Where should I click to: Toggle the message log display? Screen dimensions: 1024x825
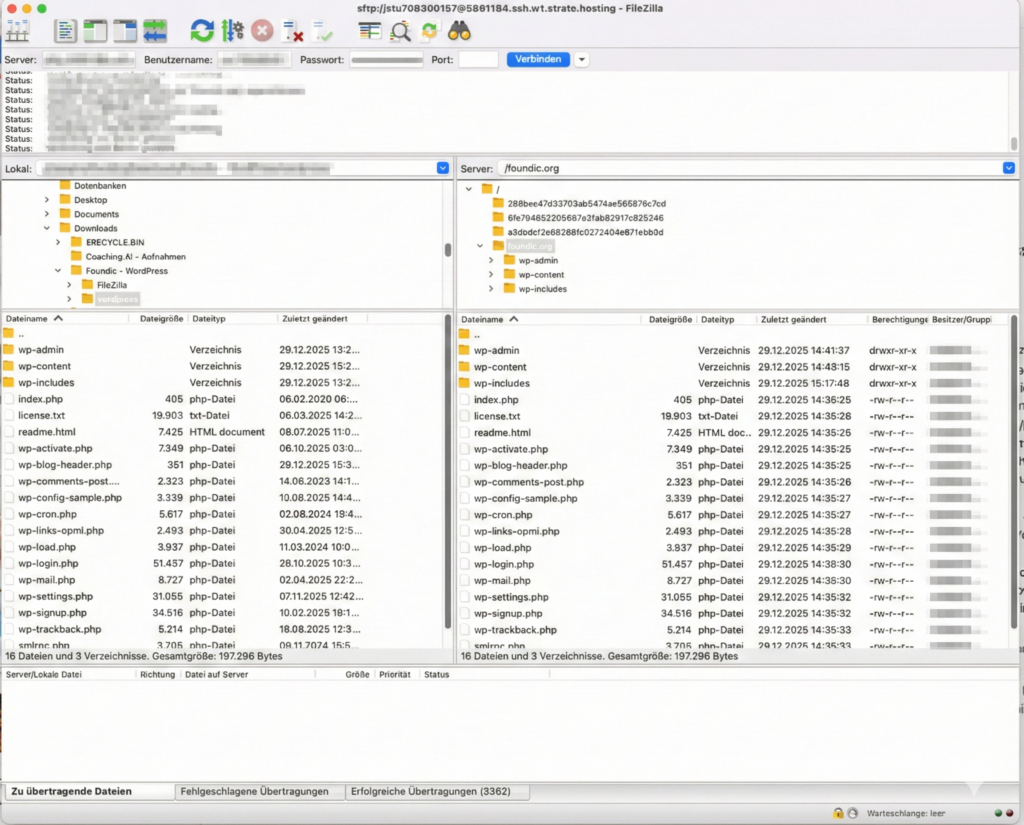[x=65, y=30]
